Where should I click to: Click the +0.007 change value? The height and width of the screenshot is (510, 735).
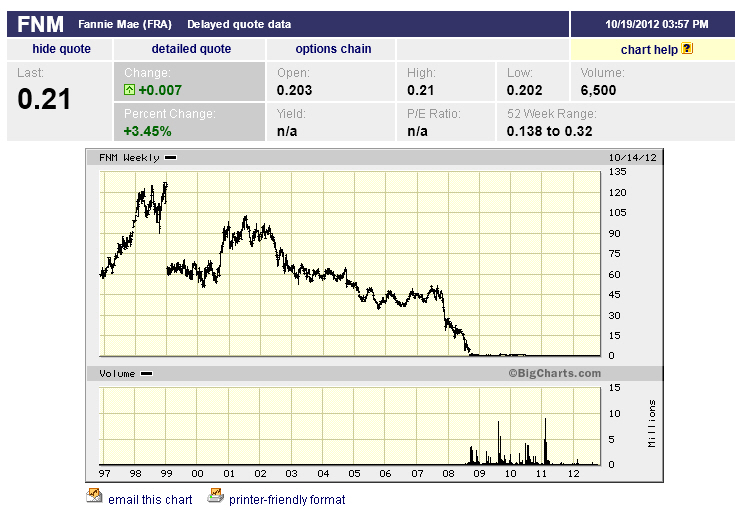coord(160,90)
